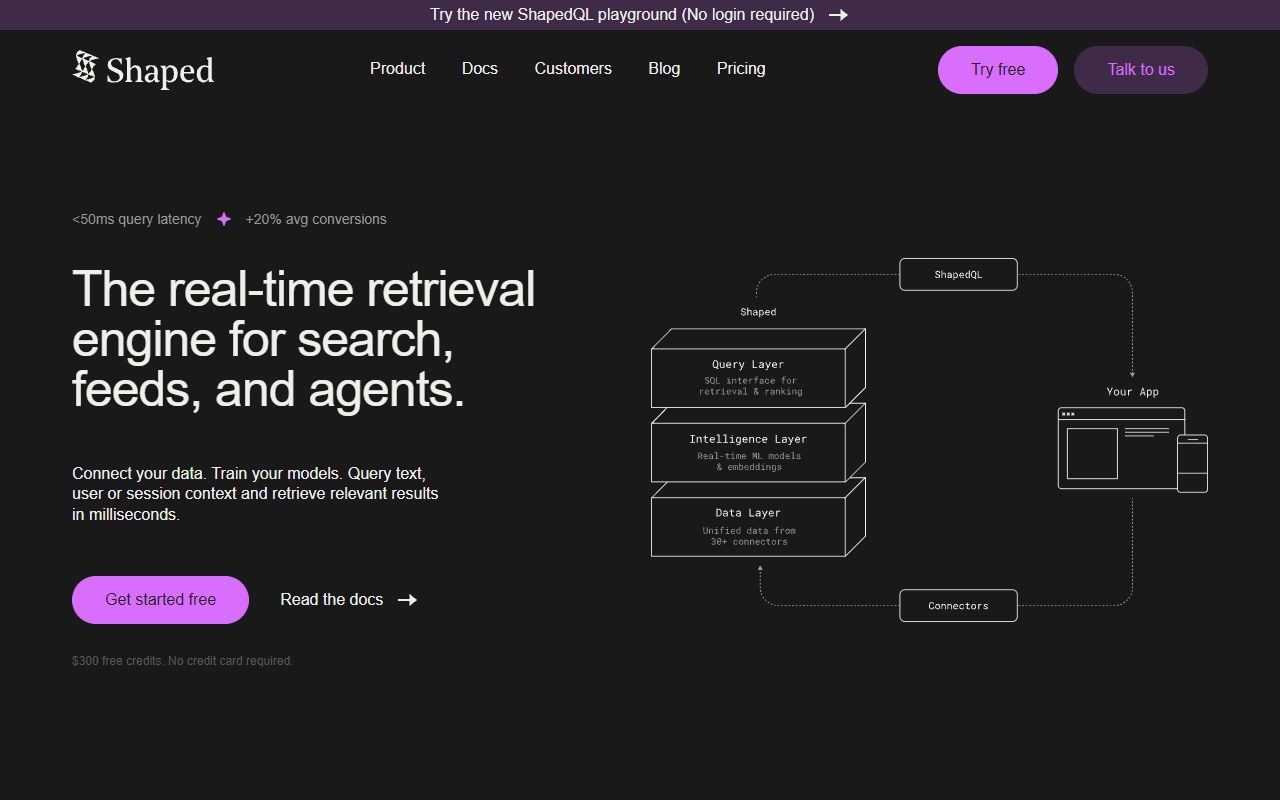The width and height of the screenshot is (1280, 800).
Task: Select the Query Layer block
Action: [750, 377]
